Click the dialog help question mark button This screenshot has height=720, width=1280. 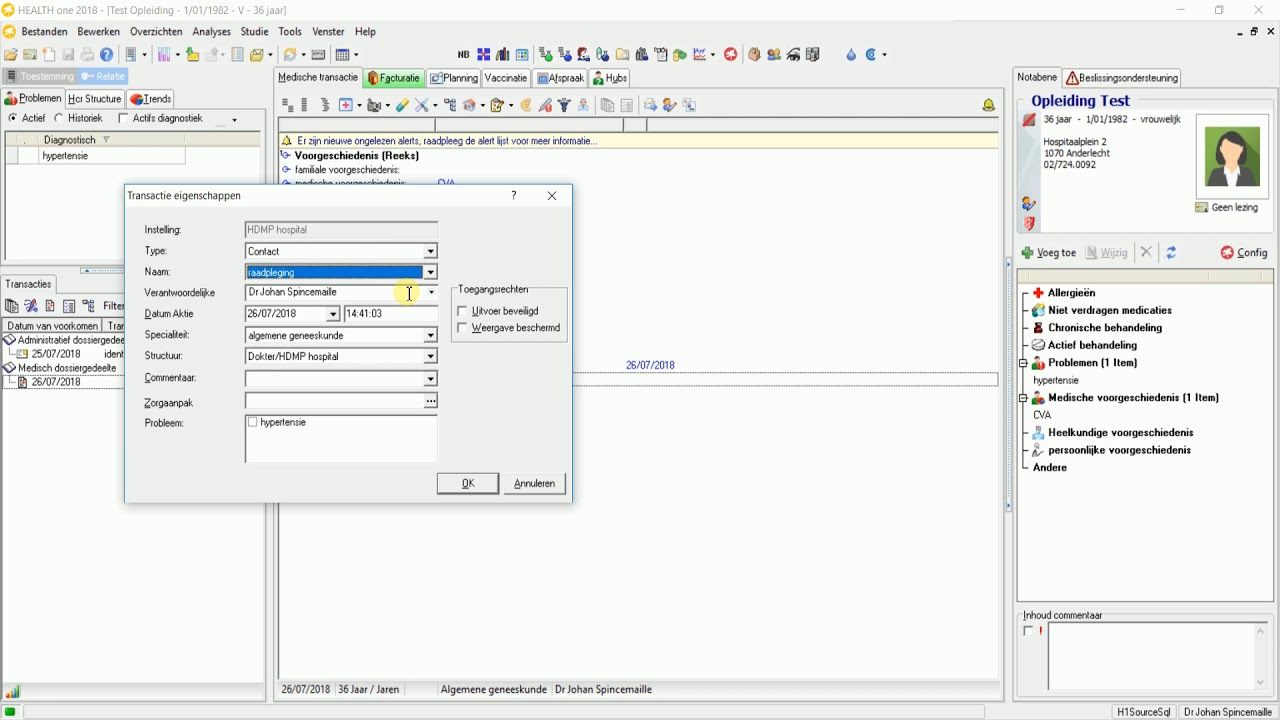tap(514, 196)
